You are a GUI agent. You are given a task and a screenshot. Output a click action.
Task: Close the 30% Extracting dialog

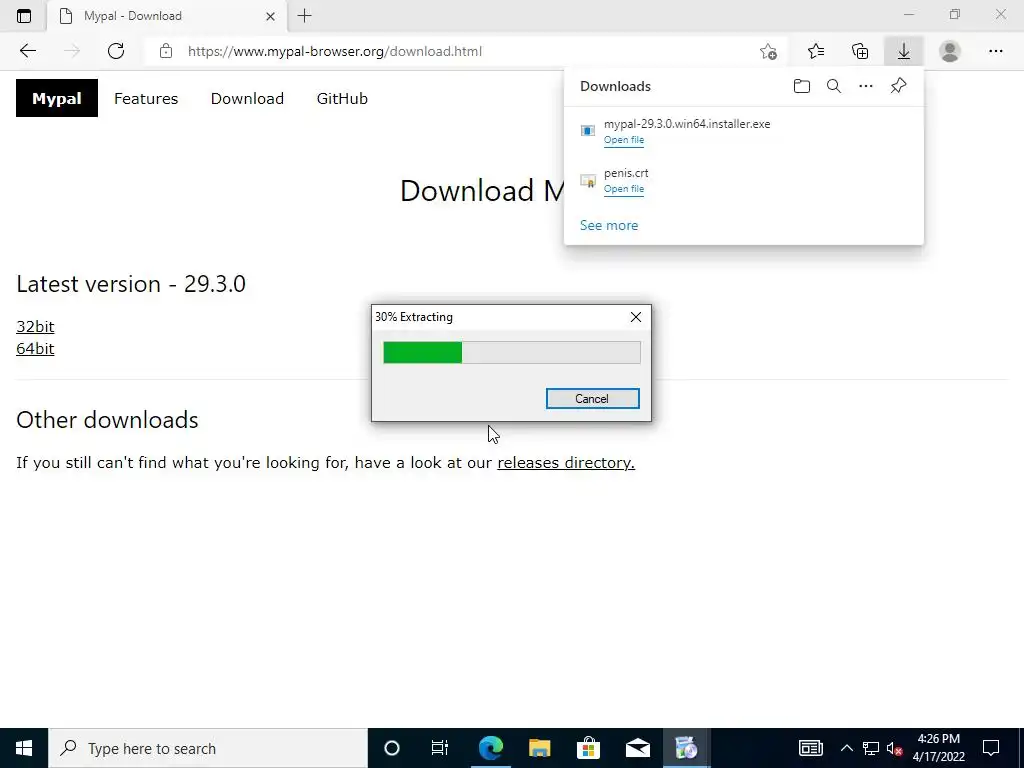coord(635,317)
